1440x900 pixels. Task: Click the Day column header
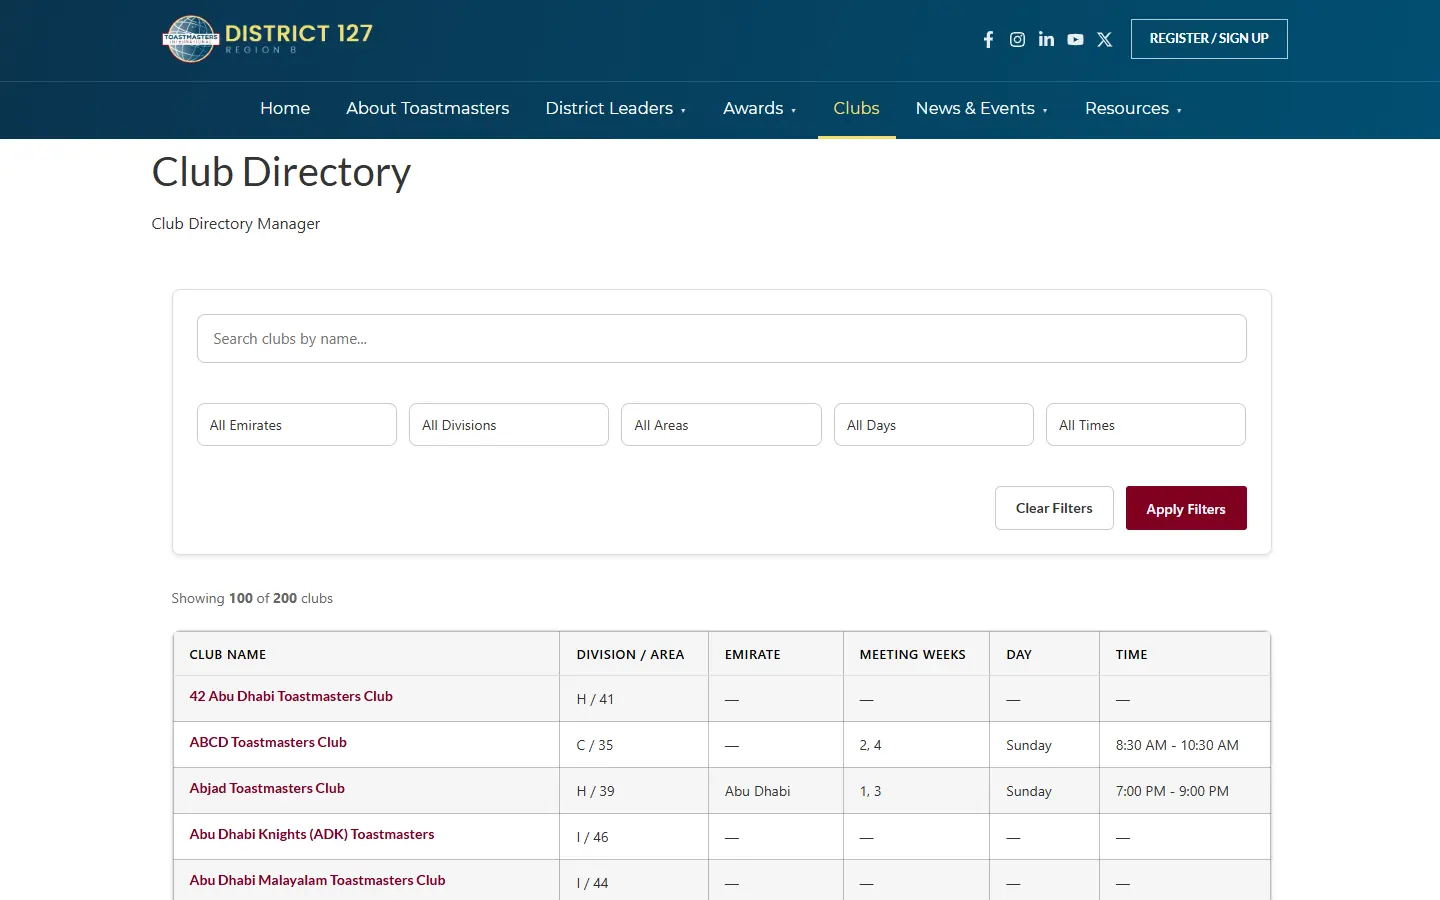(x=1045, y=654)
